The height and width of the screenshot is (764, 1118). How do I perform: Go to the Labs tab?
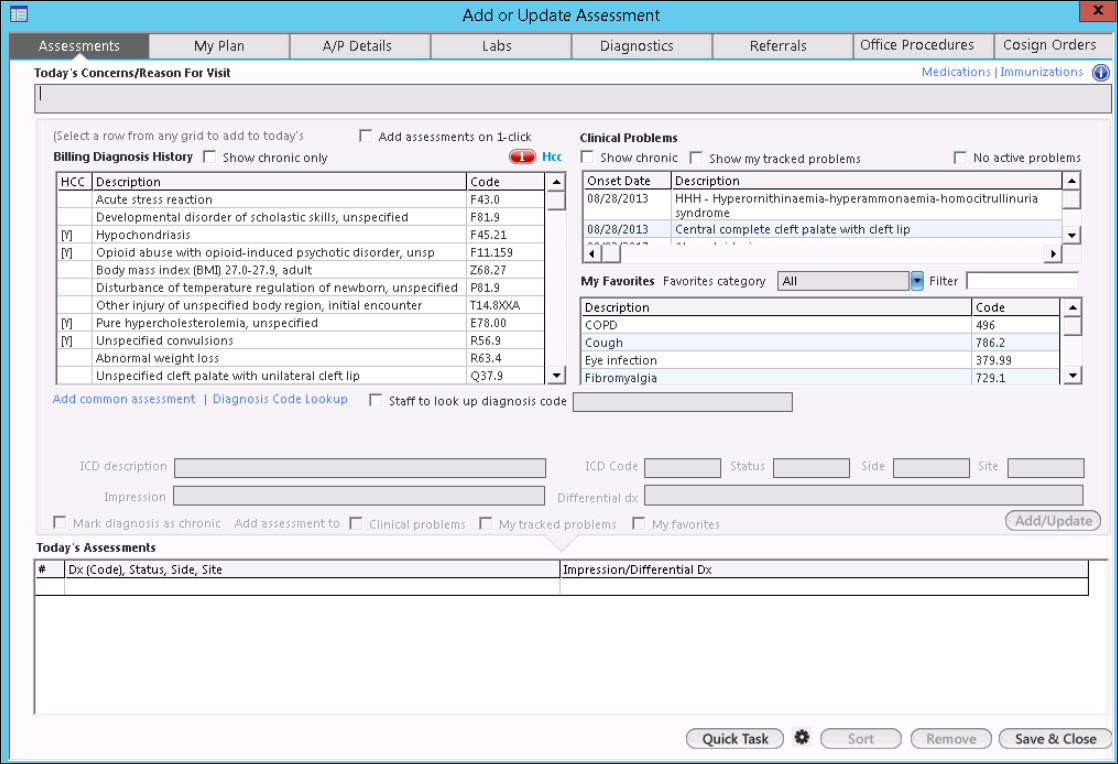click(x=497, y=46)
